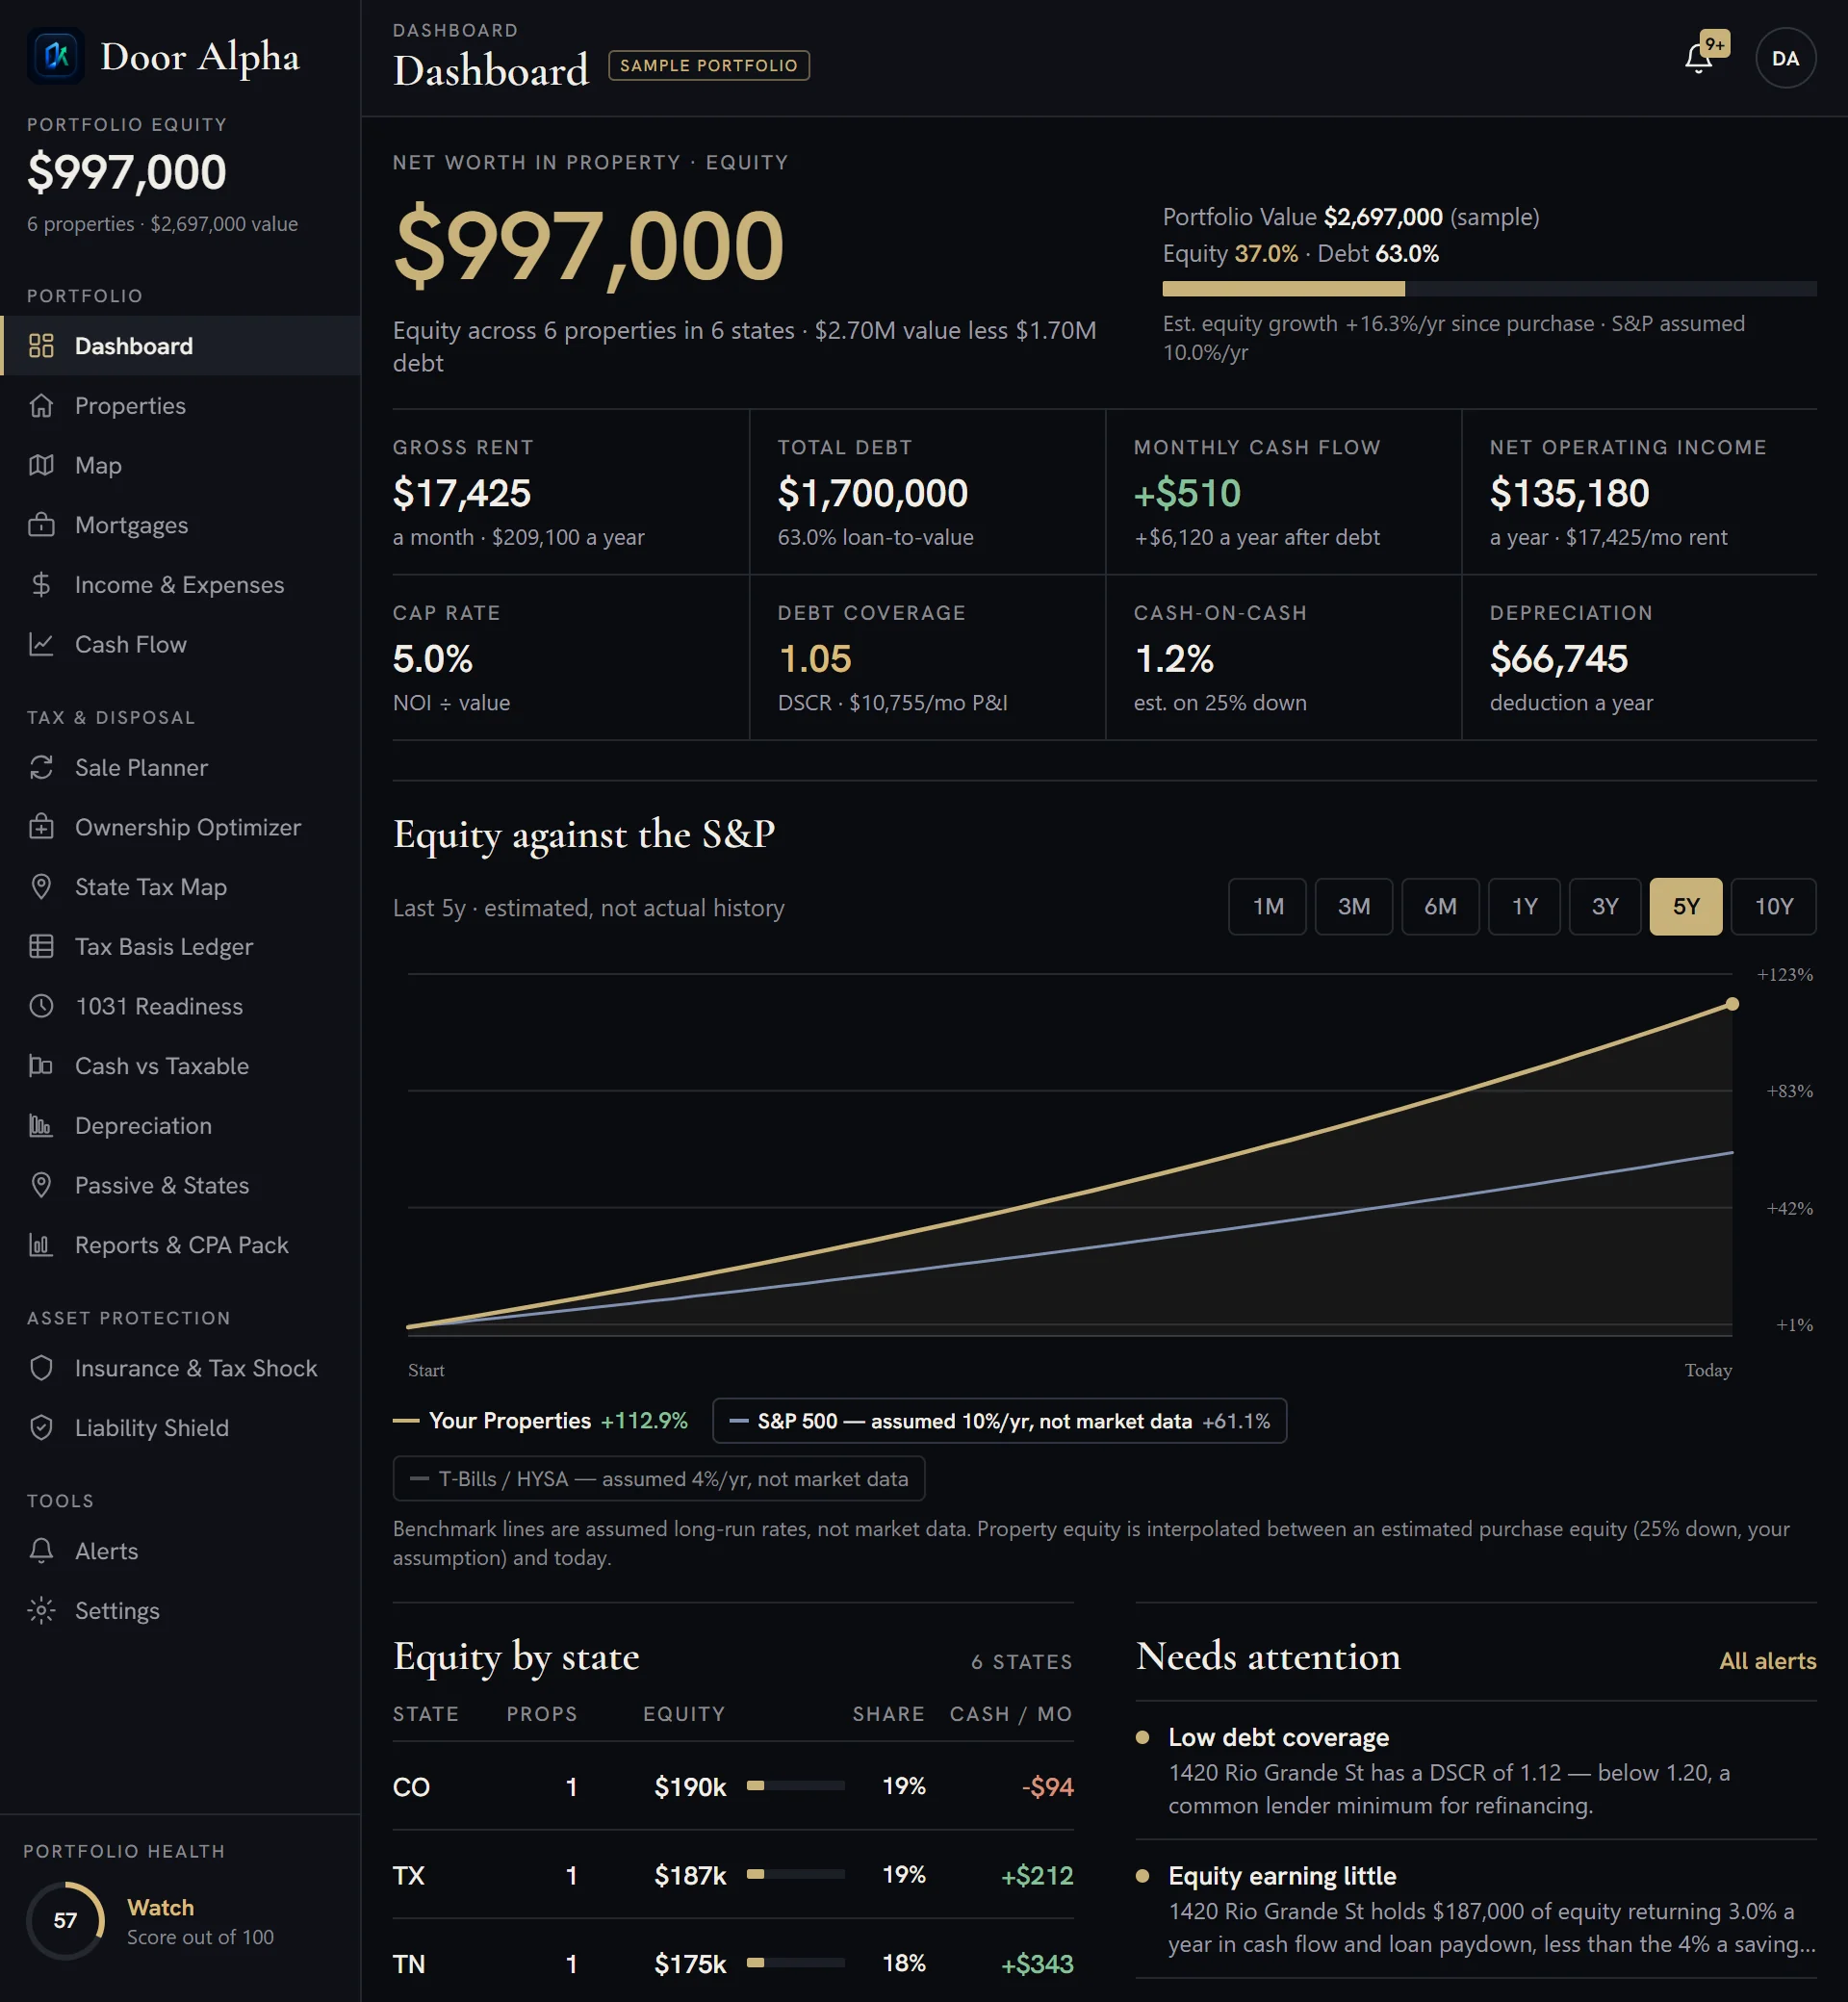Toggle the T-Bills / HYSA benchmark line
This screenshot has width=1848, height=2002.
[659, 1479]
